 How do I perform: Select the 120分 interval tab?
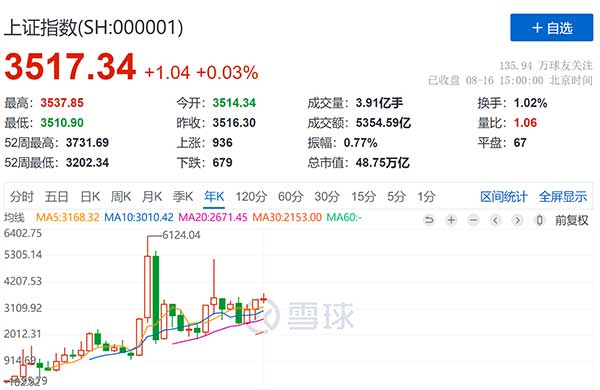pyautogui.click(x=251, y=197)
